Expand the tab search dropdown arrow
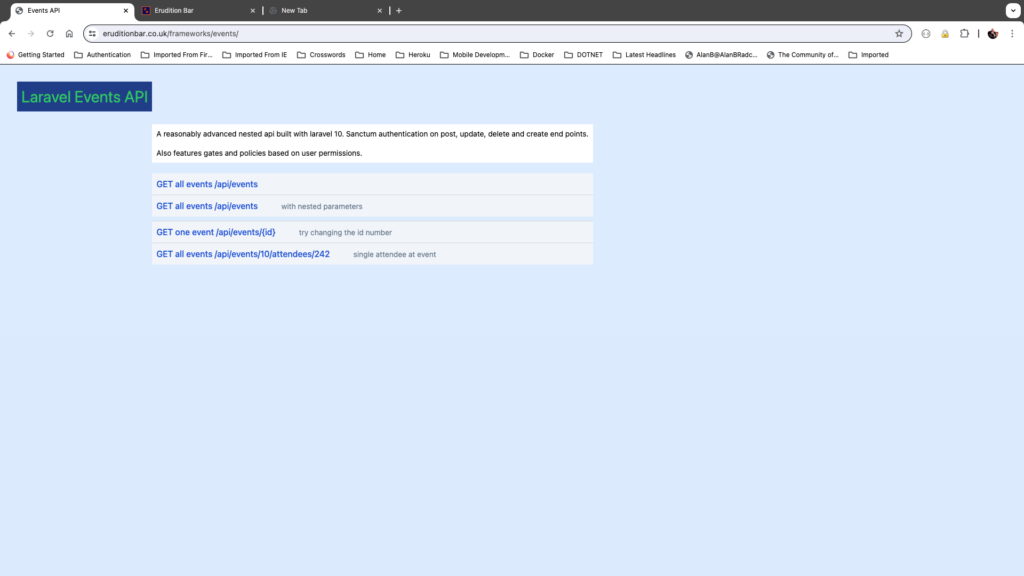 point(1013,10)
